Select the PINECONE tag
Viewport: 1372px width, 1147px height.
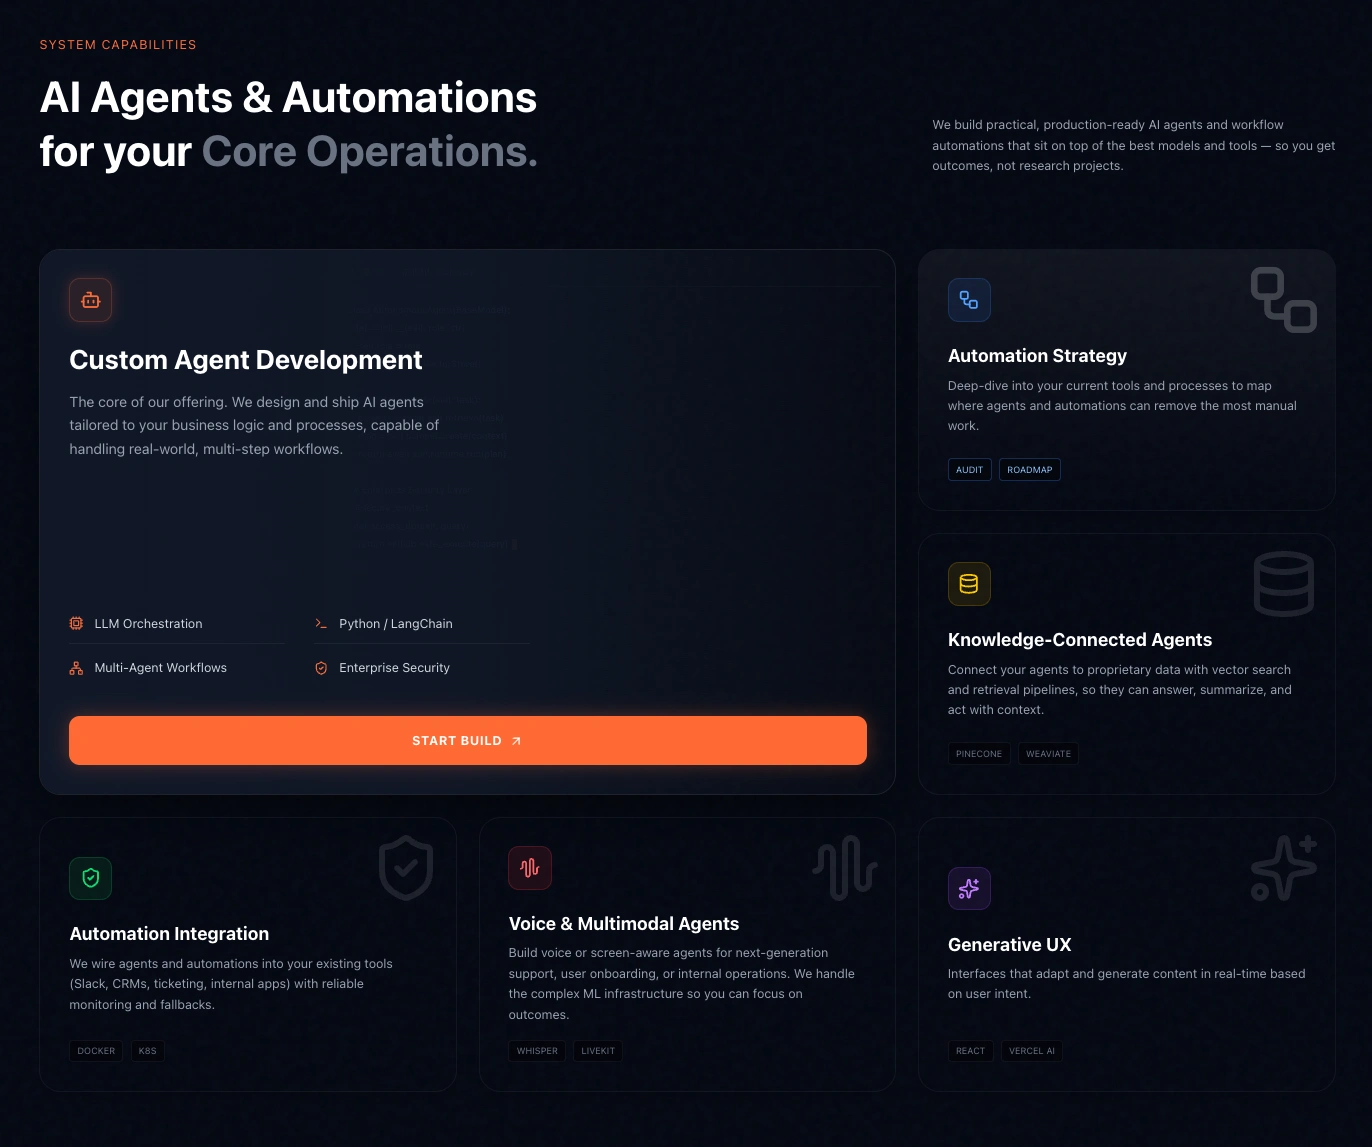979,754
